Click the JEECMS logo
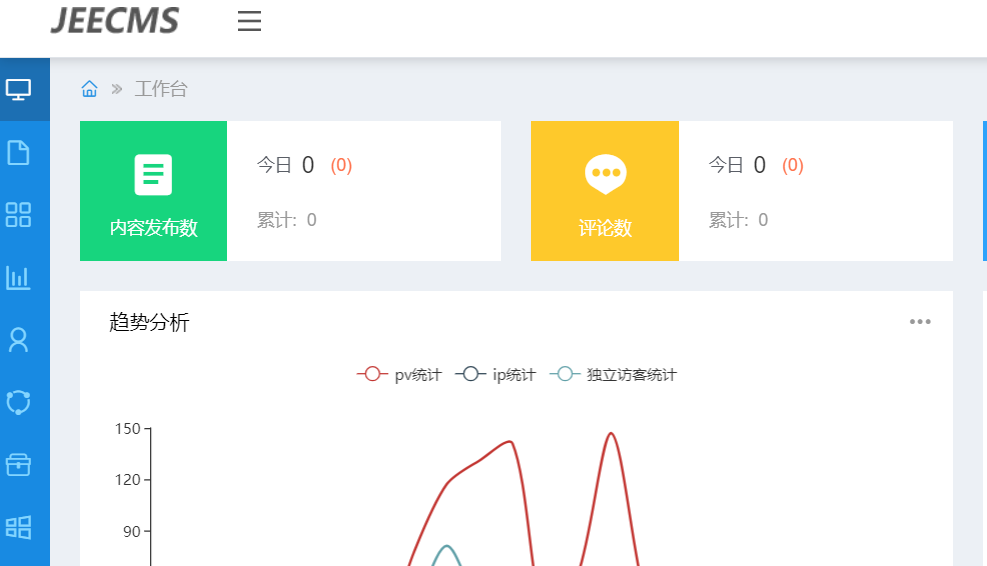 click(x=115, y=20)
